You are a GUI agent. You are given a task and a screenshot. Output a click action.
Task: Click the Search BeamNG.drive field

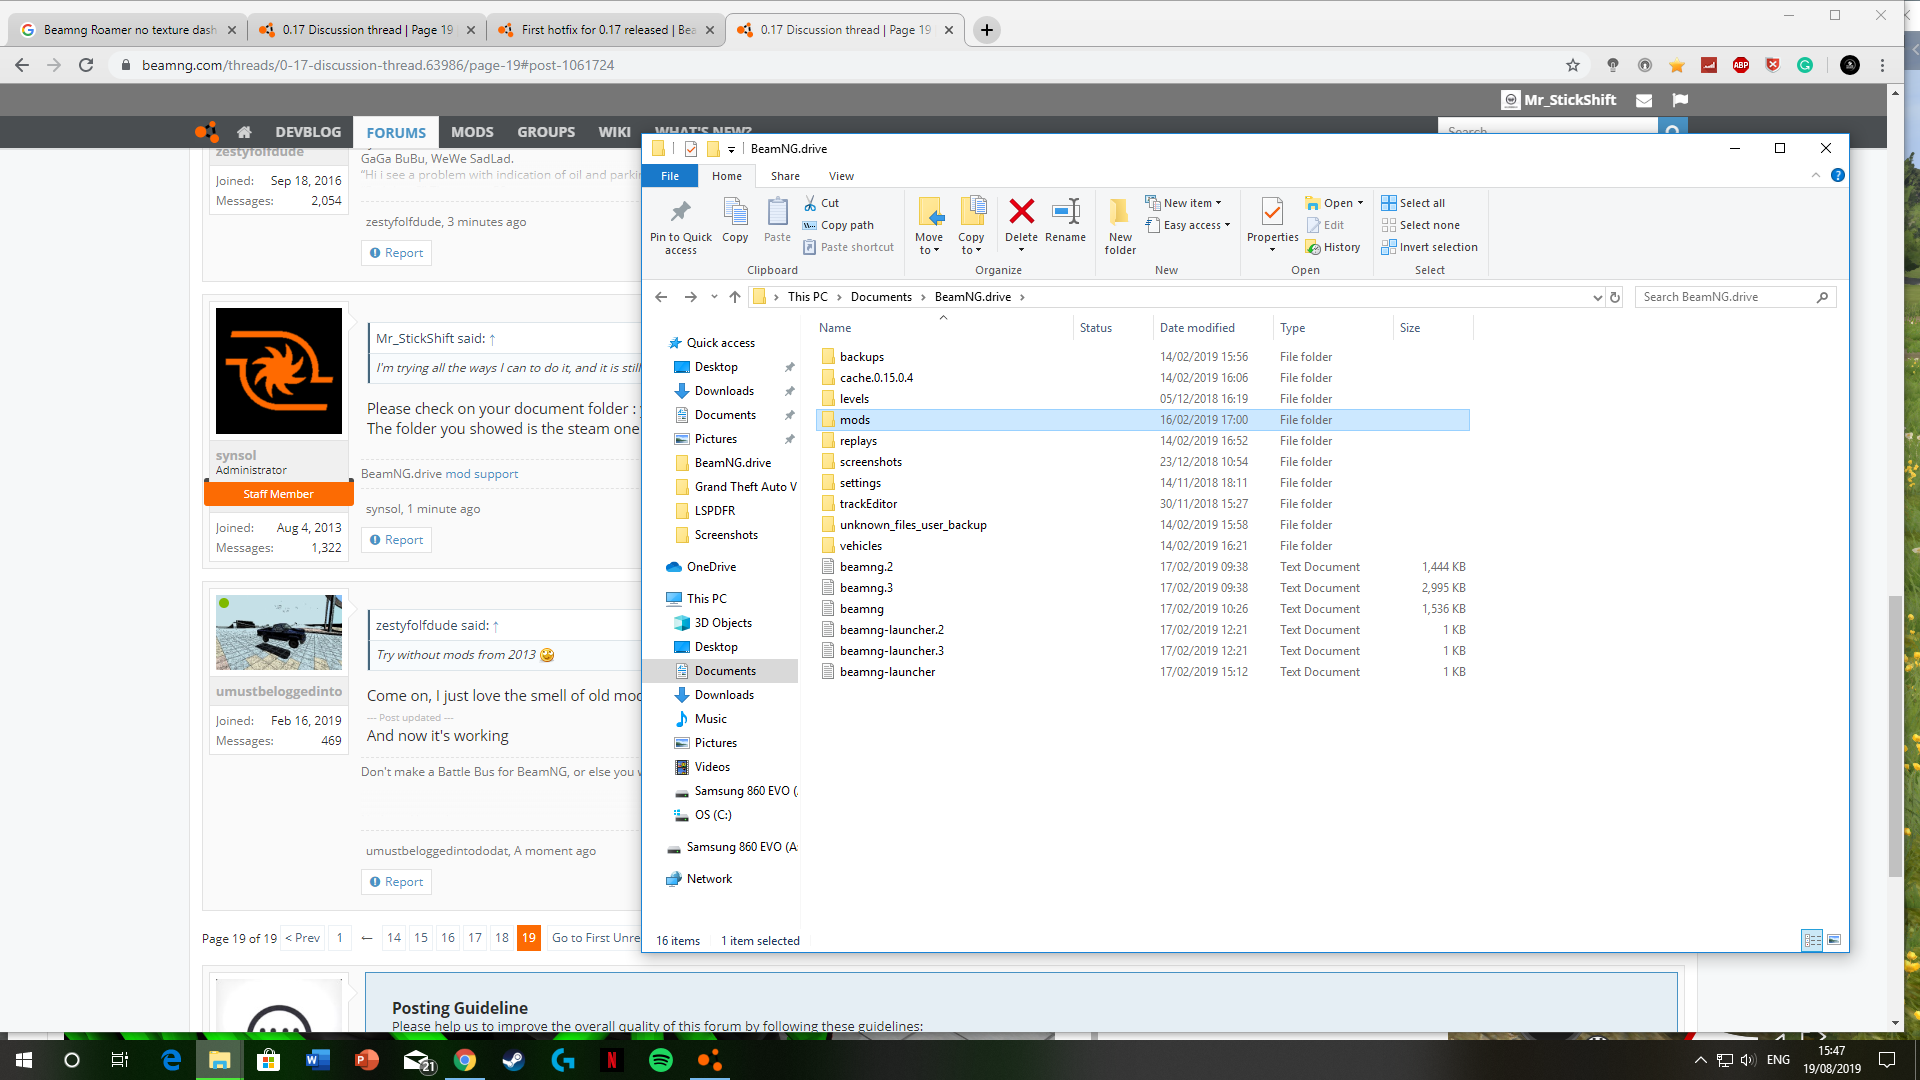1735,297
